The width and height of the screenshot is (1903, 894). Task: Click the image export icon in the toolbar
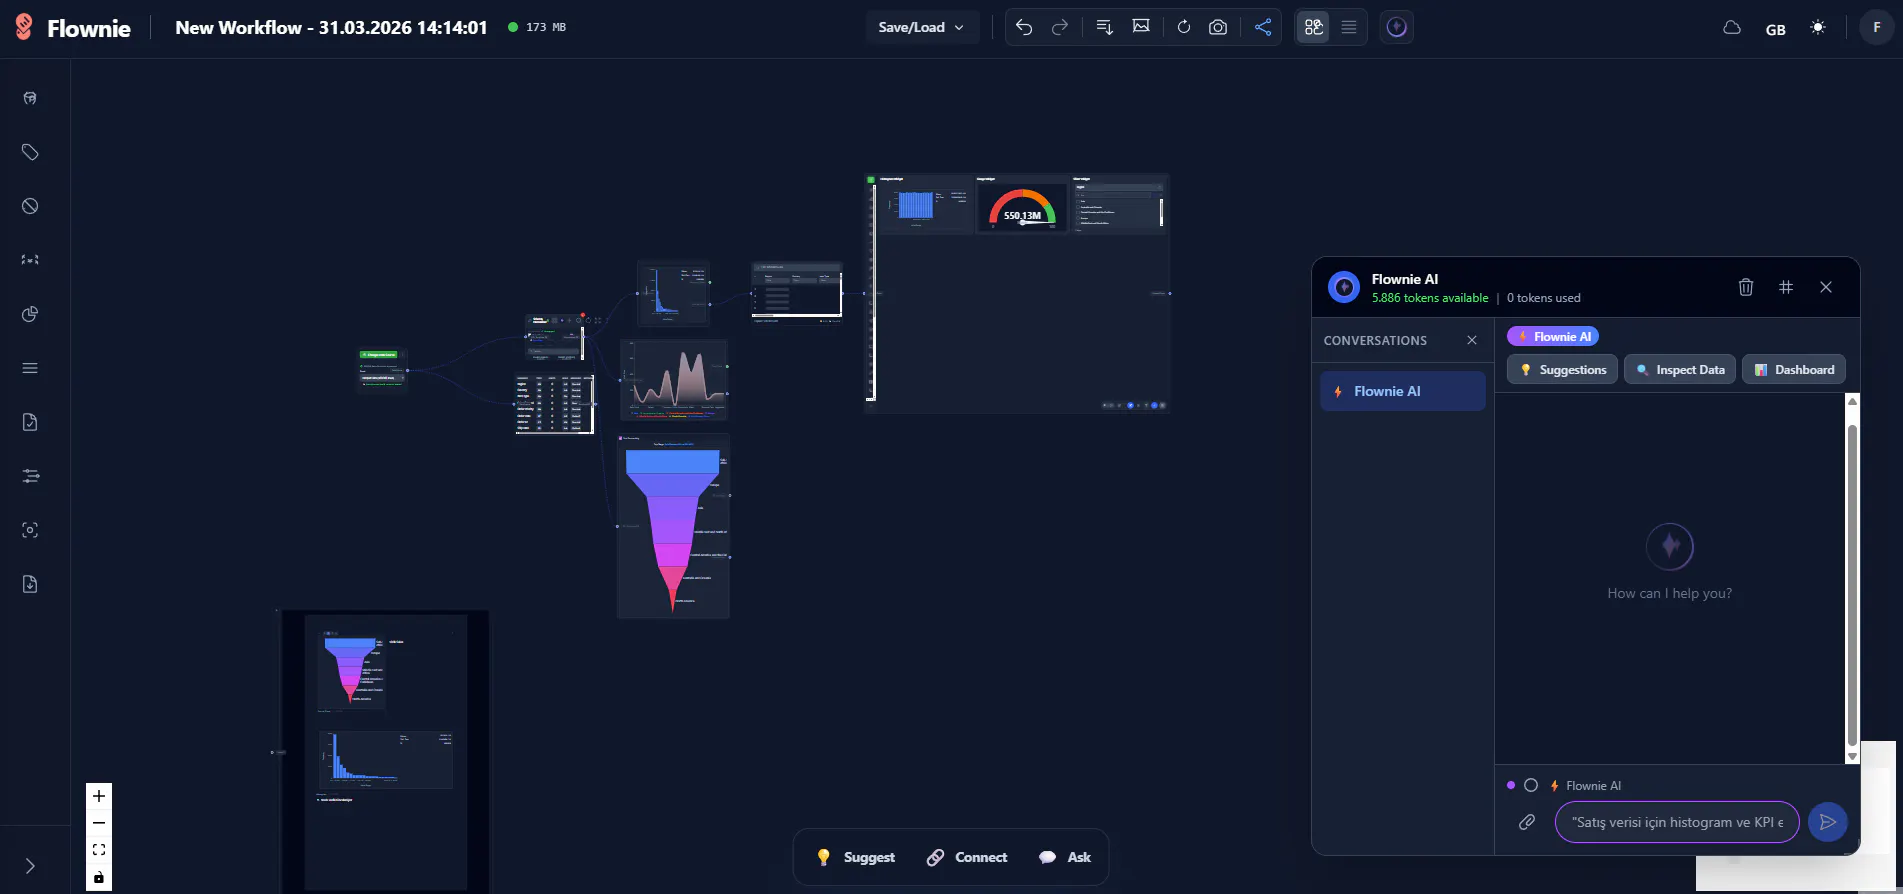(1141, 27)
